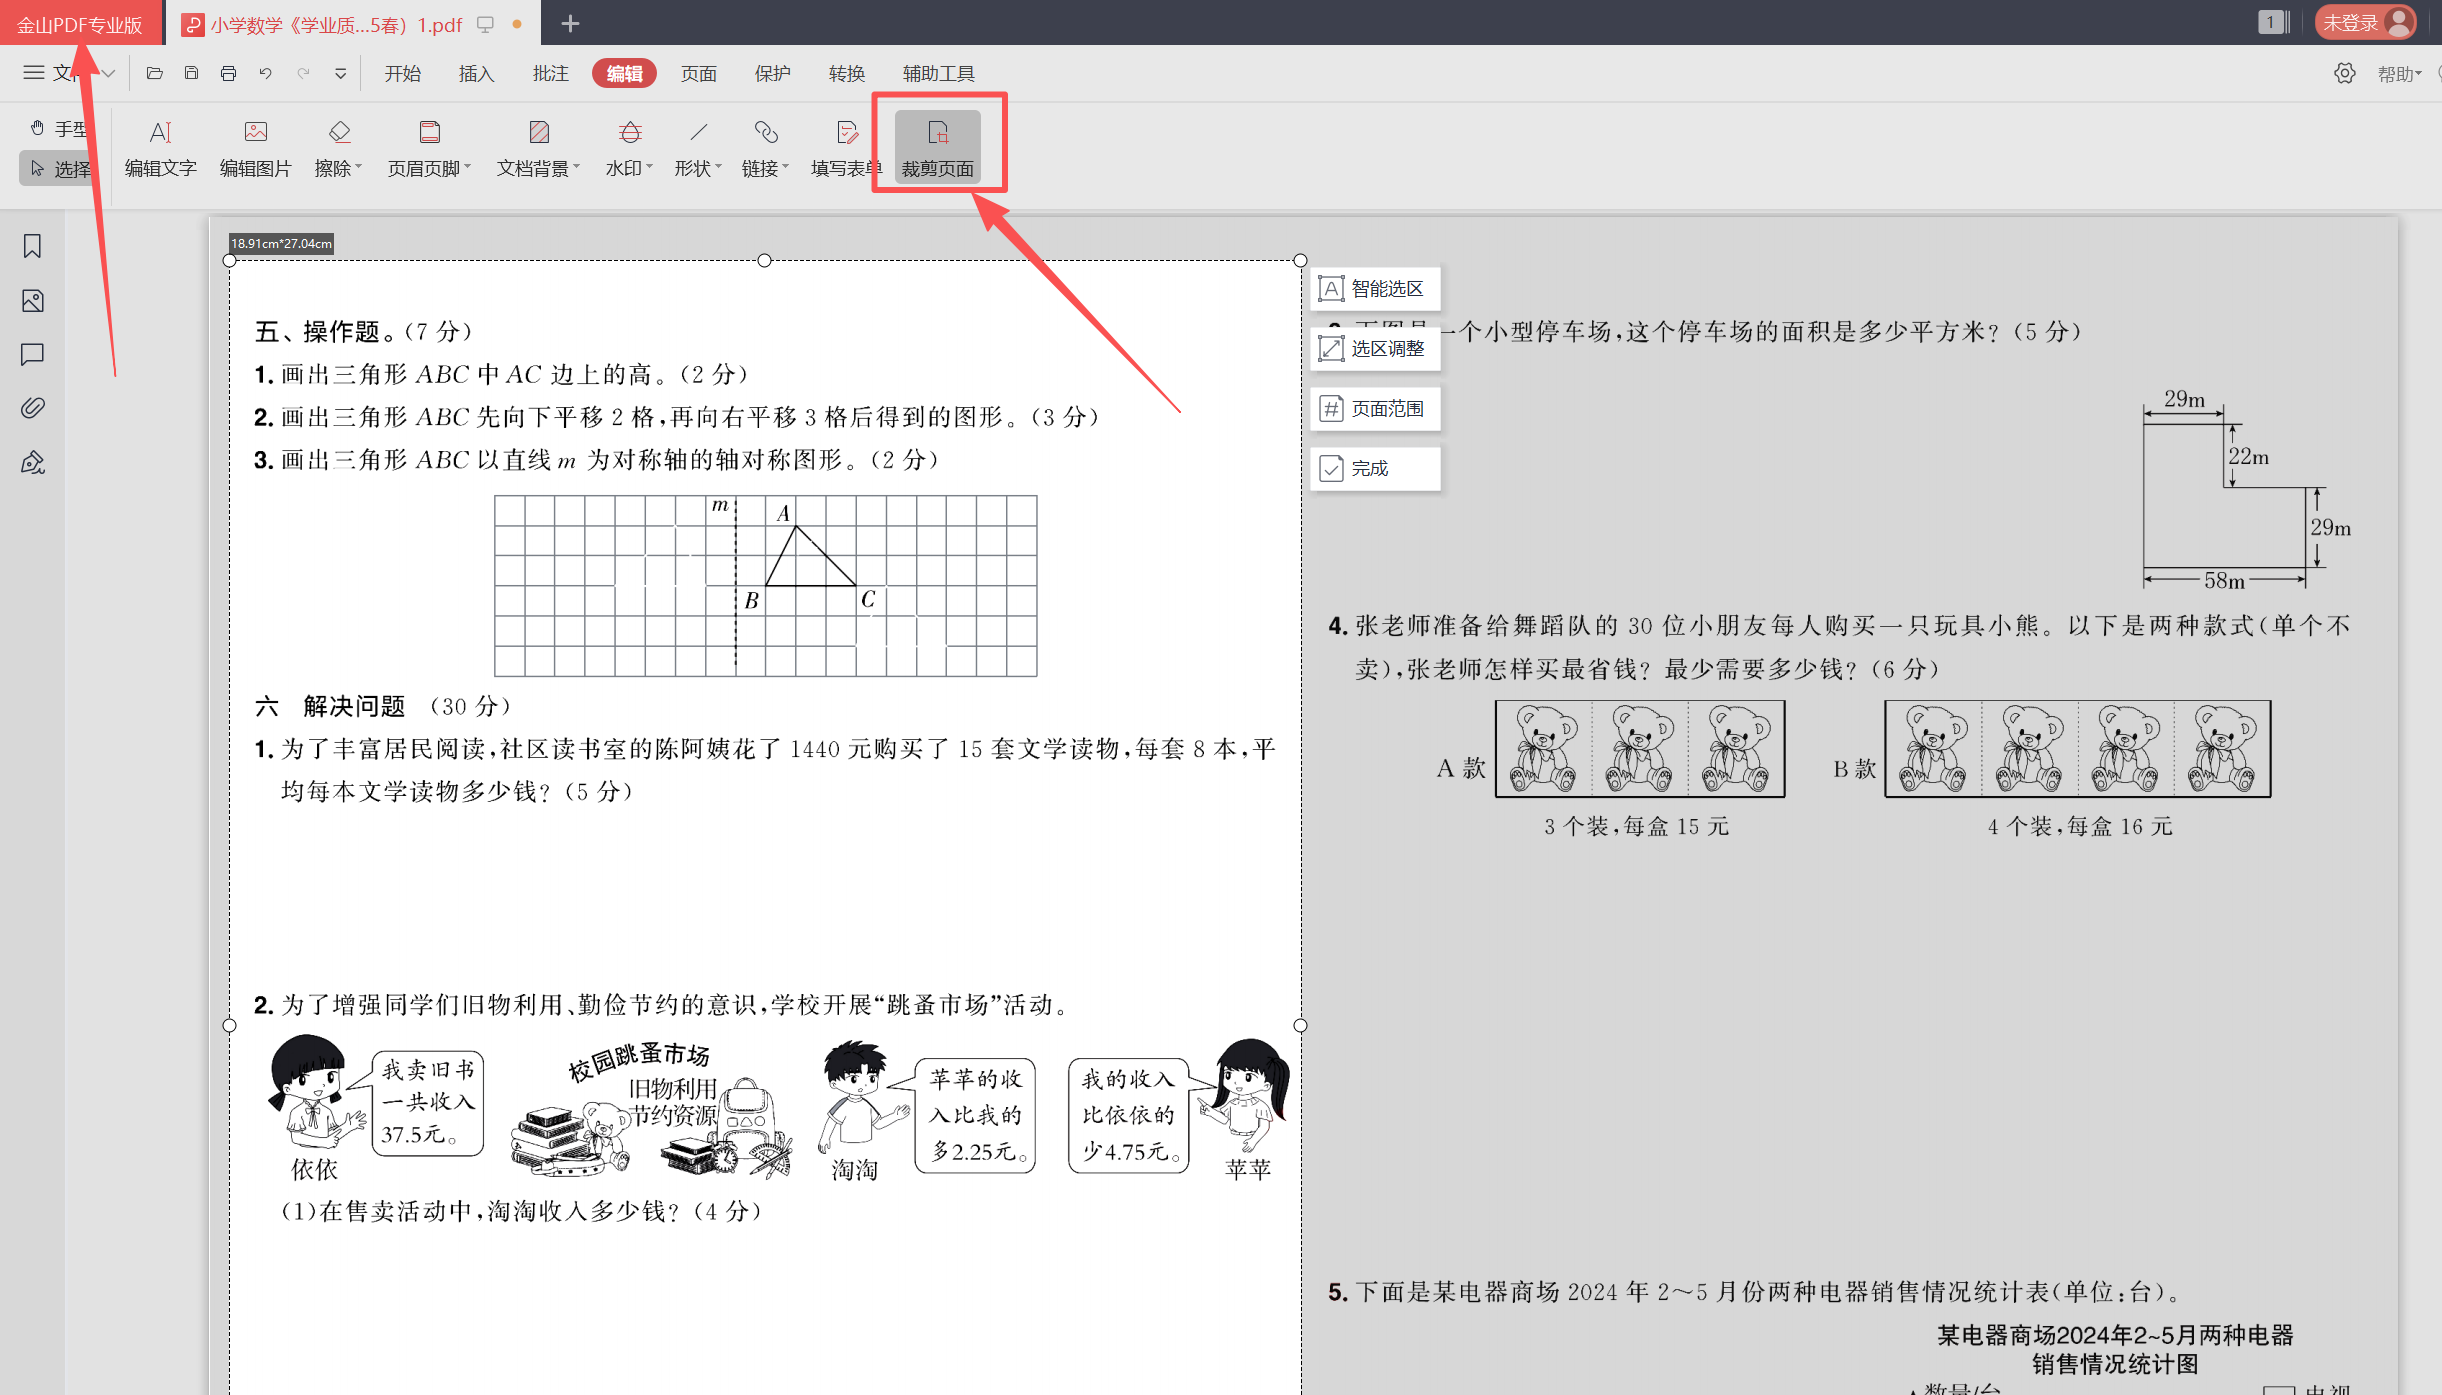Click the top-middle crop selection handle

pos(764,260)
